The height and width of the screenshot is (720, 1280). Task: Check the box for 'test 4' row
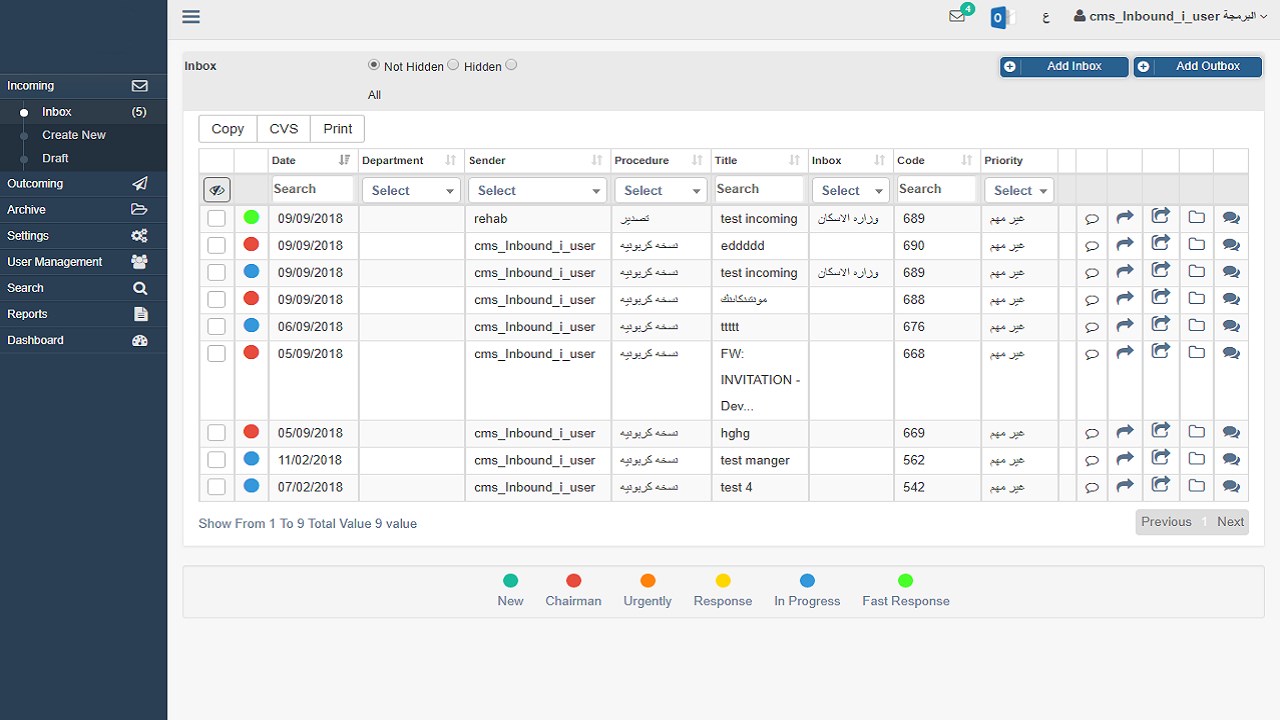click(216, 487)
